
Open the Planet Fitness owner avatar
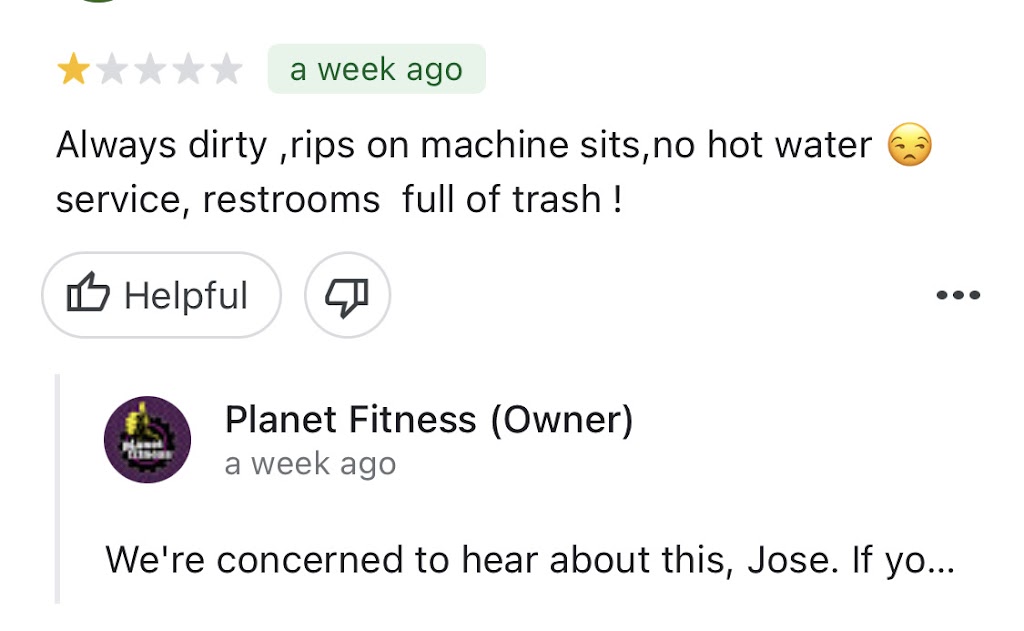tap(147, 439)
